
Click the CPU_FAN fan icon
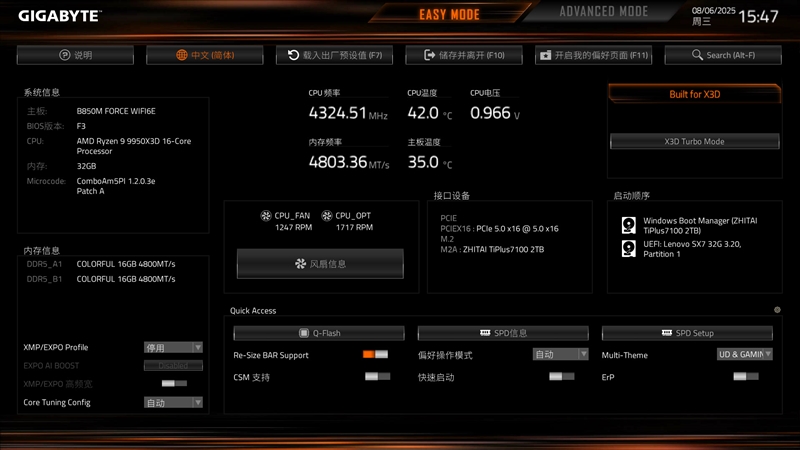pos(266,215)
